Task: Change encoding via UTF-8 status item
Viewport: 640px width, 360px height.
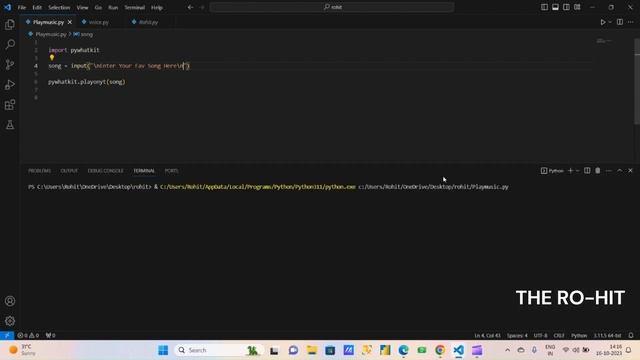Action: [x=540, y=336]
